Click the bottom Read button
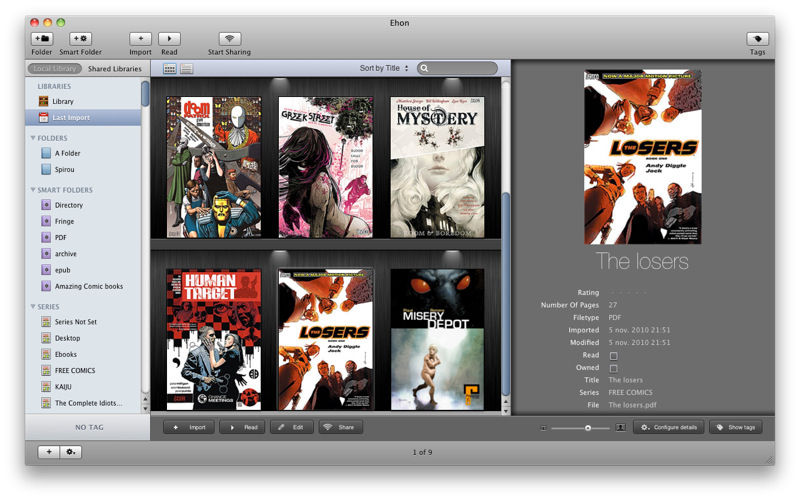 point(242,427)
